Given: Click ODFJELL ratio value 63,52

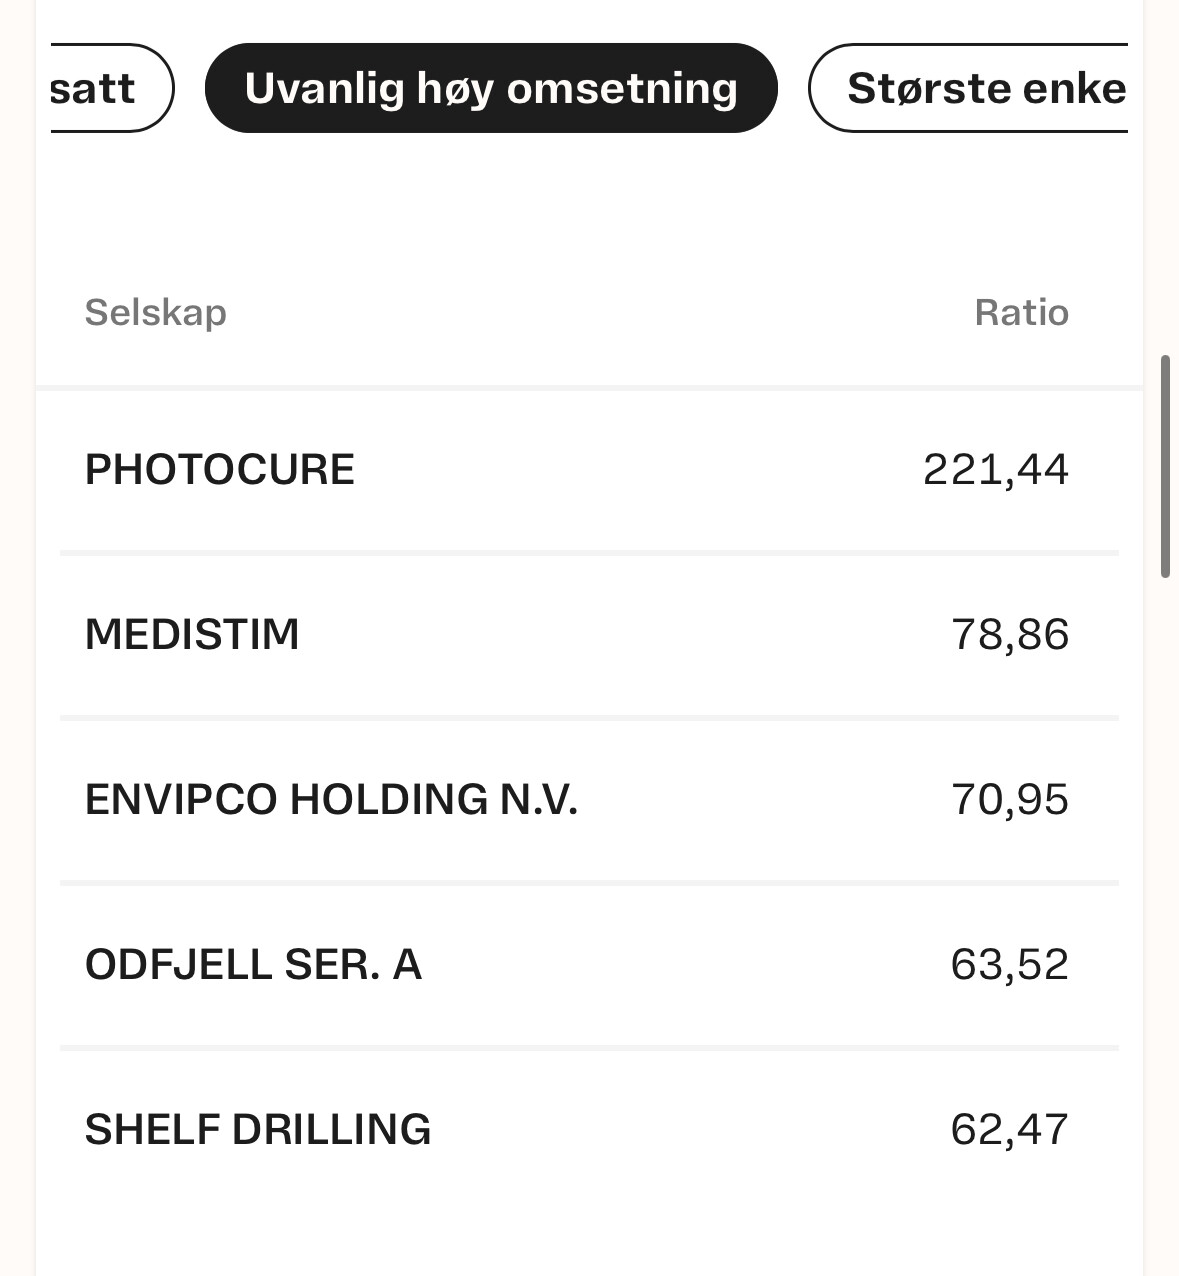Looking at the screenshot, I should (x=1010, y=965).
